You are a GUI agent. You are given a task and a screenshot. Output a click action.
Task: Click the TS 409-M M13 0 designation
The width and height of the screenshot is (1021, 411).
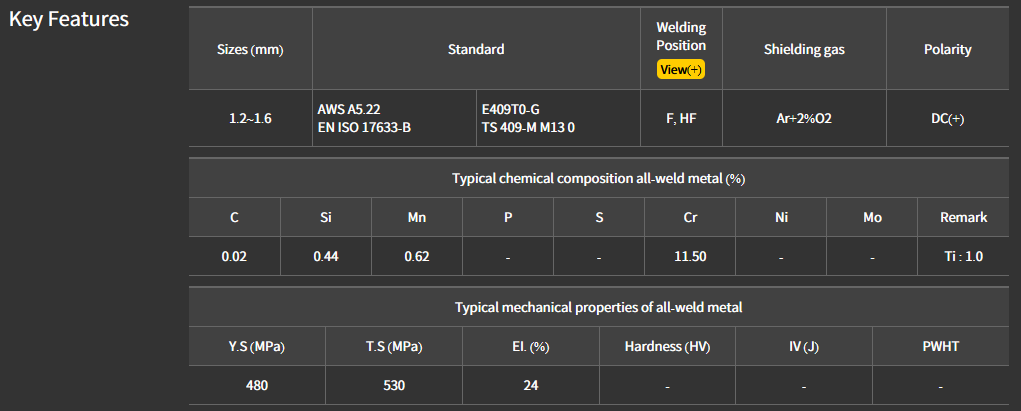coord(528,127)
